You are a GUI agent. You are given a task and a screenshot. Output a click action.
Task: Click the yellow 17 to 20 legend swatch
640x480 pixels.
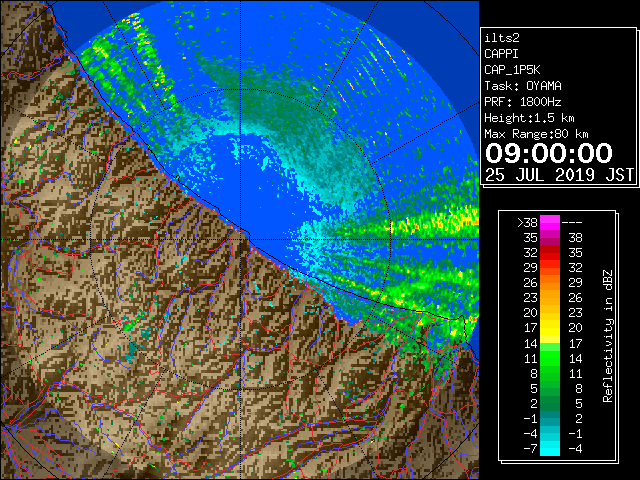click(x=550, y=328)
